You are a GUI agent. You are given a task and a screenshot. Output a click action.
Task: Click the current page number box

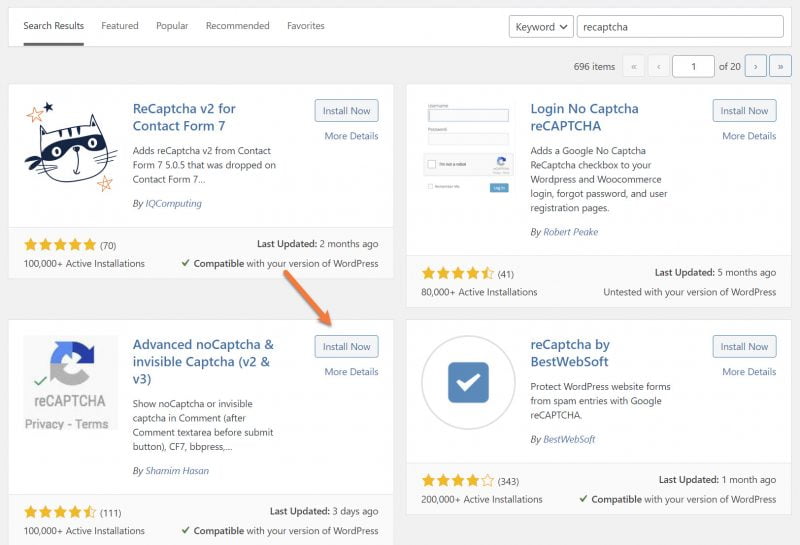[693, 66]
